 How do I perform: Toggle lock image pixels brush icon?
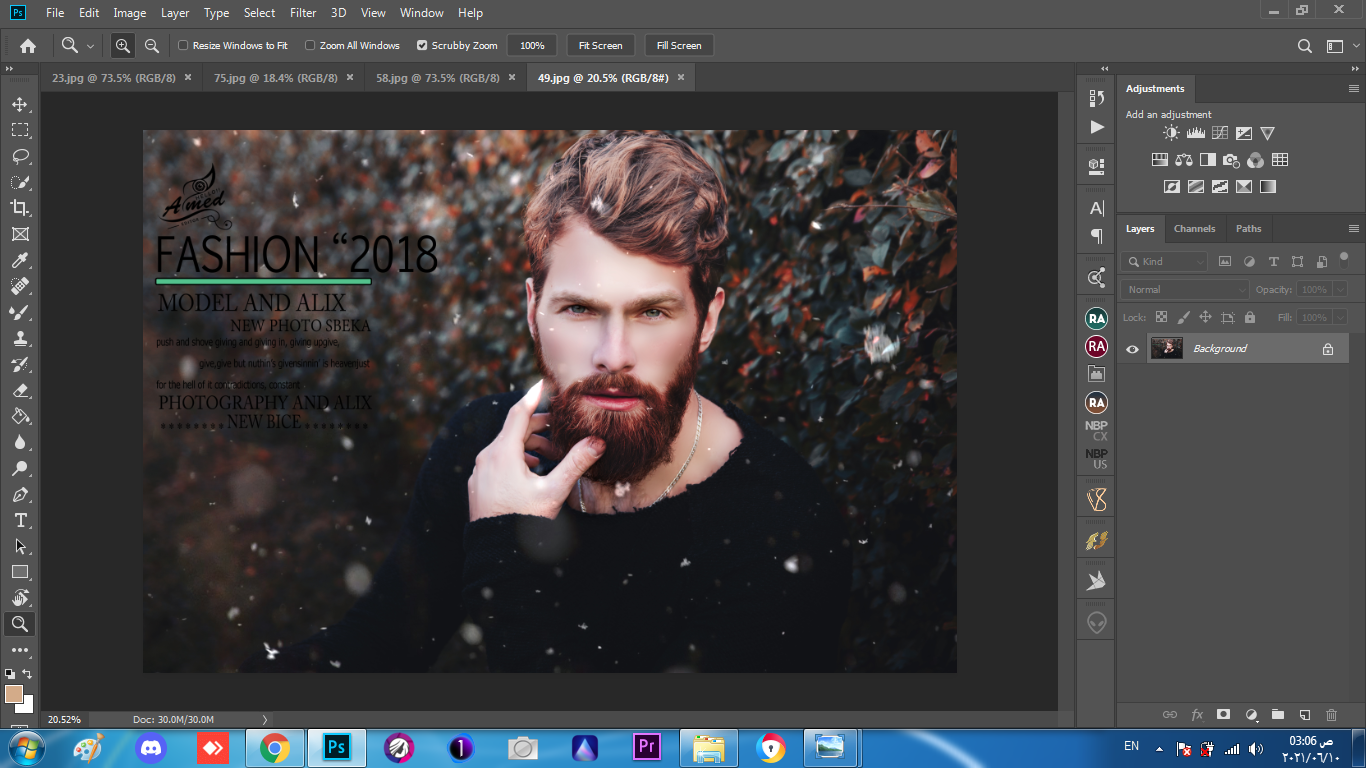click(1183, 317)
